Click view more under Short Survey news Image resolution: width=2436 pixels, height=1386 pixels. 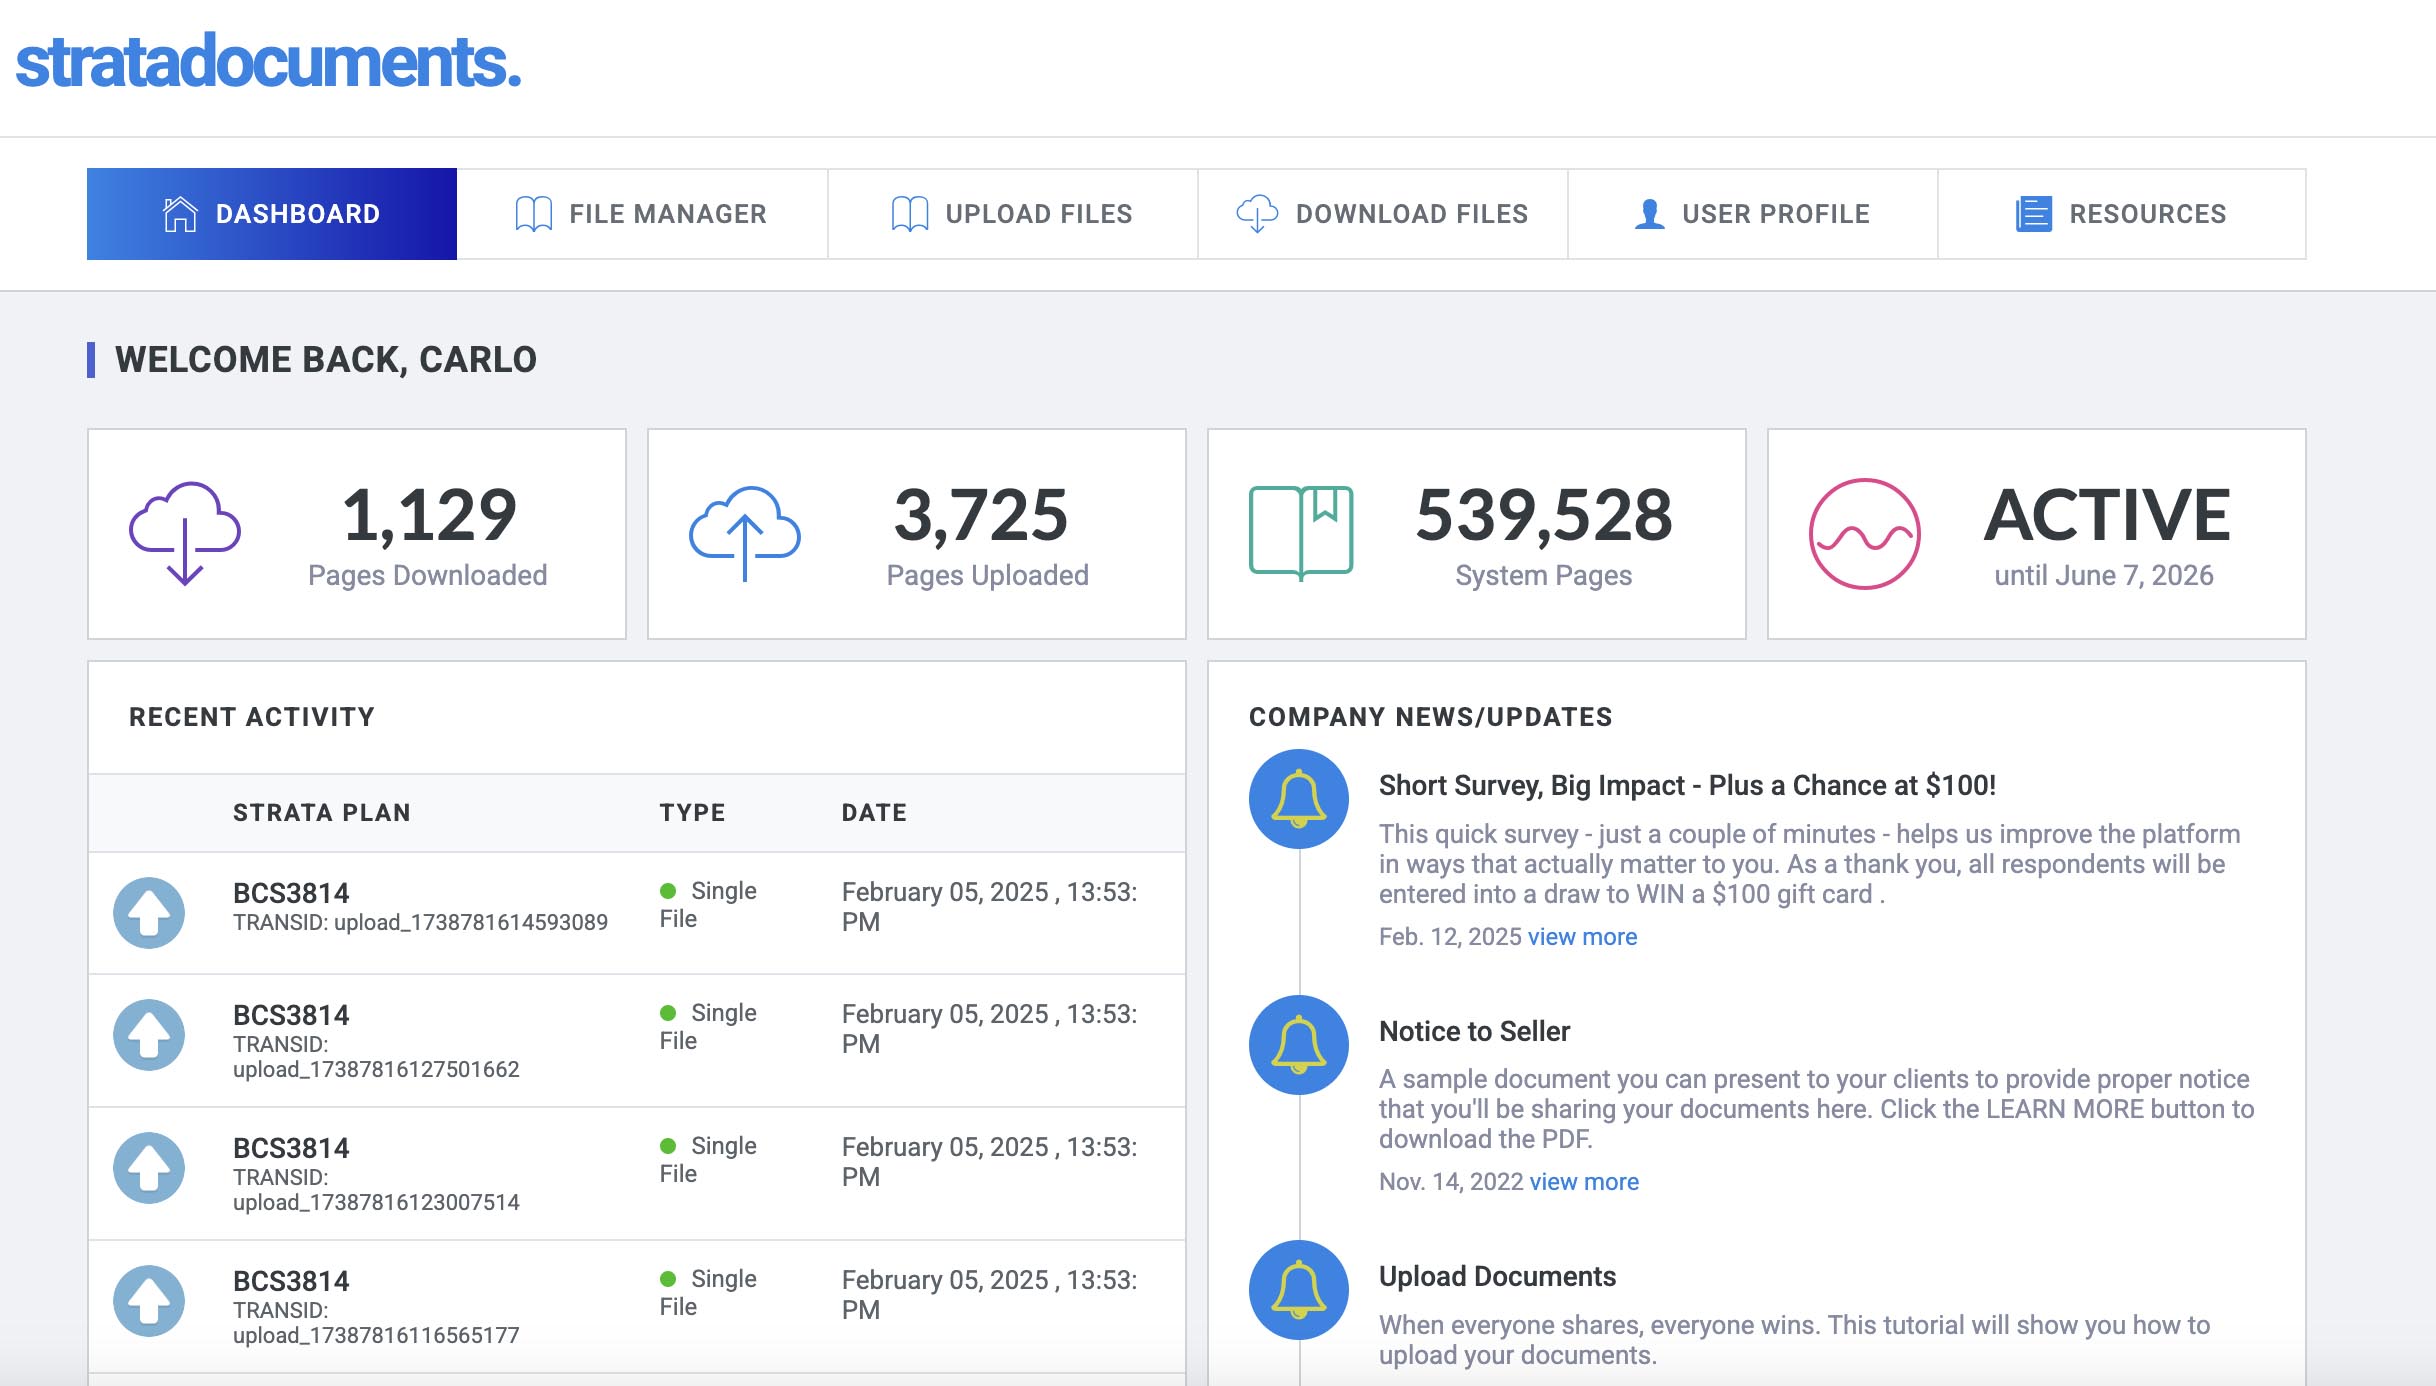1582,937
